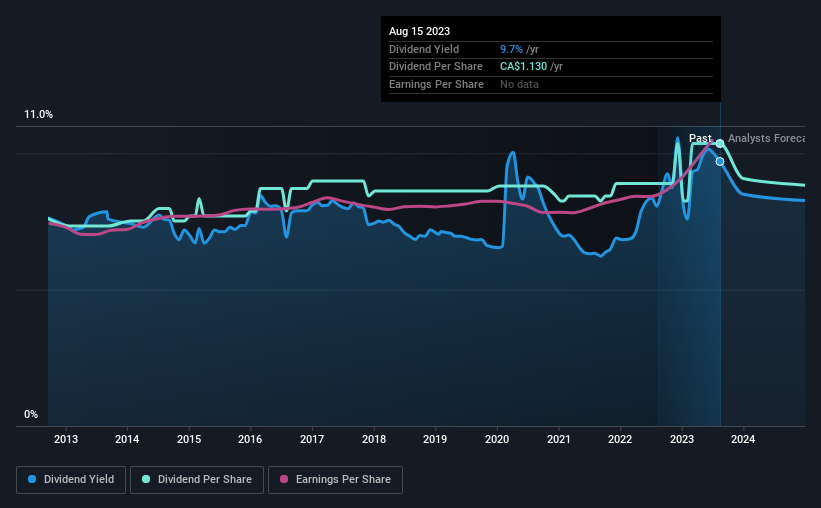The width and height of the screenshot is (821, 508).
Task: Click the 2016 x-axis label
Action: tap(250, 439)
